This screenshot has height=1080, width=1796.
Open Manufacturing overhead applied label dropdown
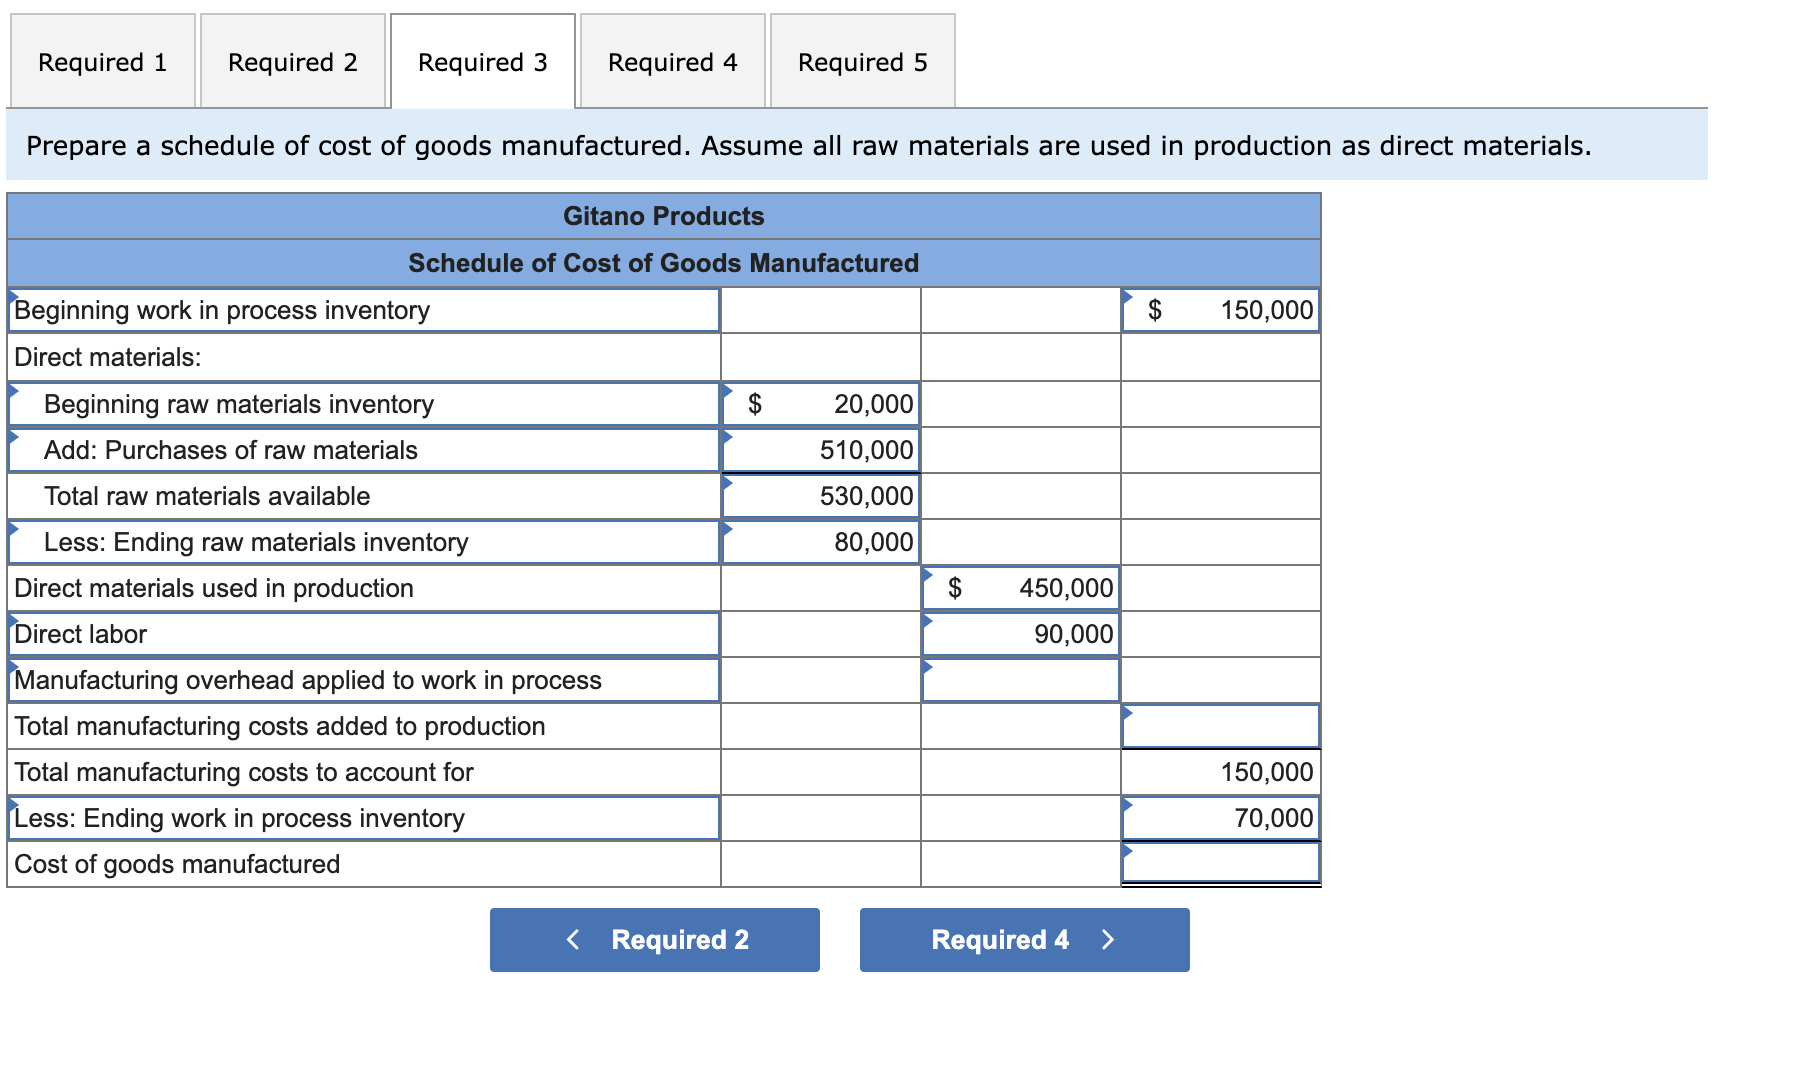tap(364, 680)
